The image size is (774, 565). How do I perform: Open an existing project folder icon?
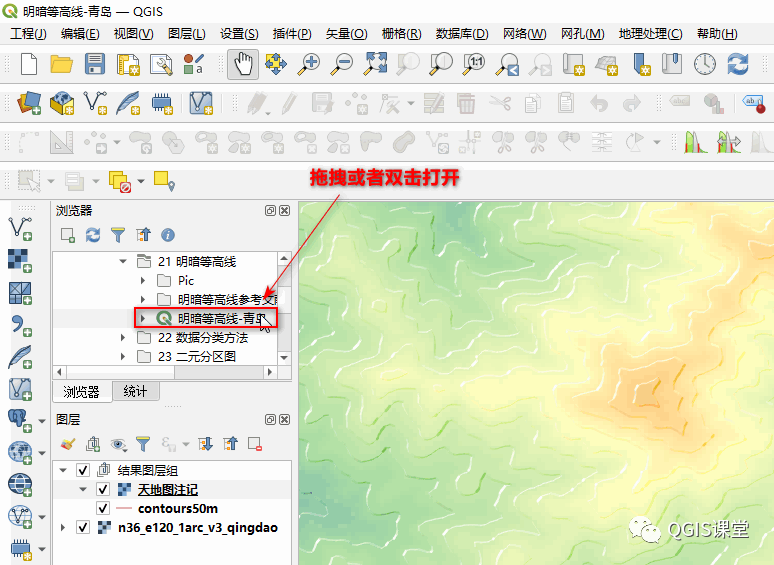coord(61,65)
